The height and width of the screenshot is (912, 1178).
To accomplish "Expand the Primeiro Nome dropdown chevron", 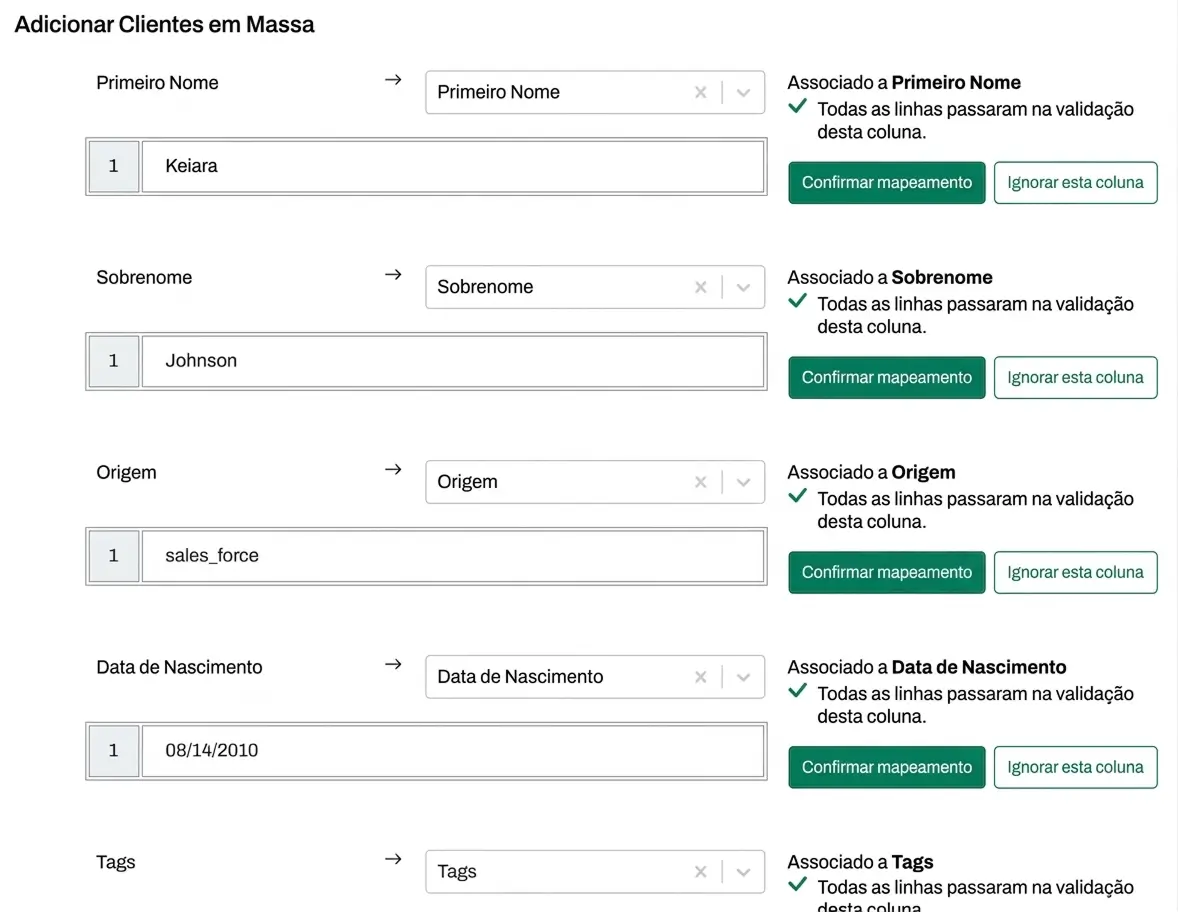I will point(743,92).
